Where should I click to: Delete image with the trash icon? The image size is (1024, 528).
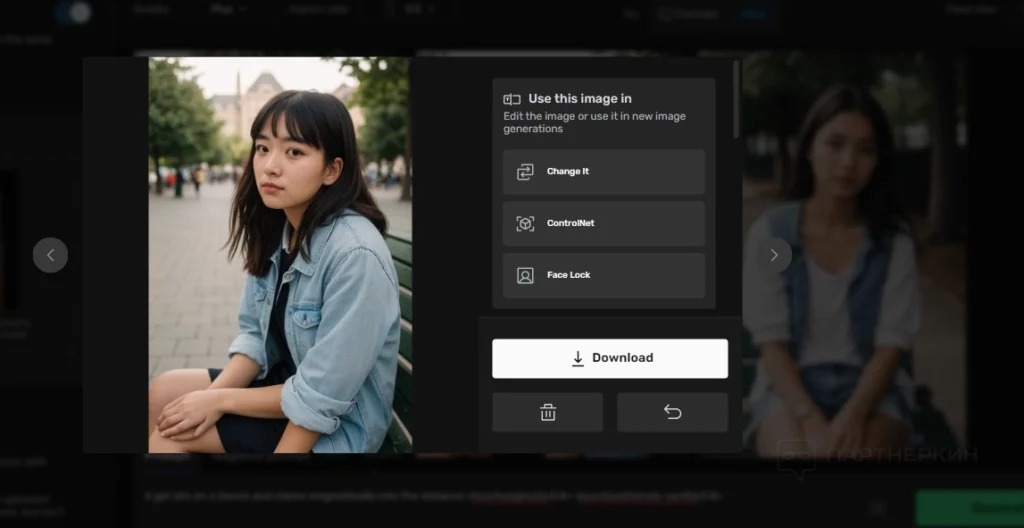pyautogui.click(x=547, y=412)
